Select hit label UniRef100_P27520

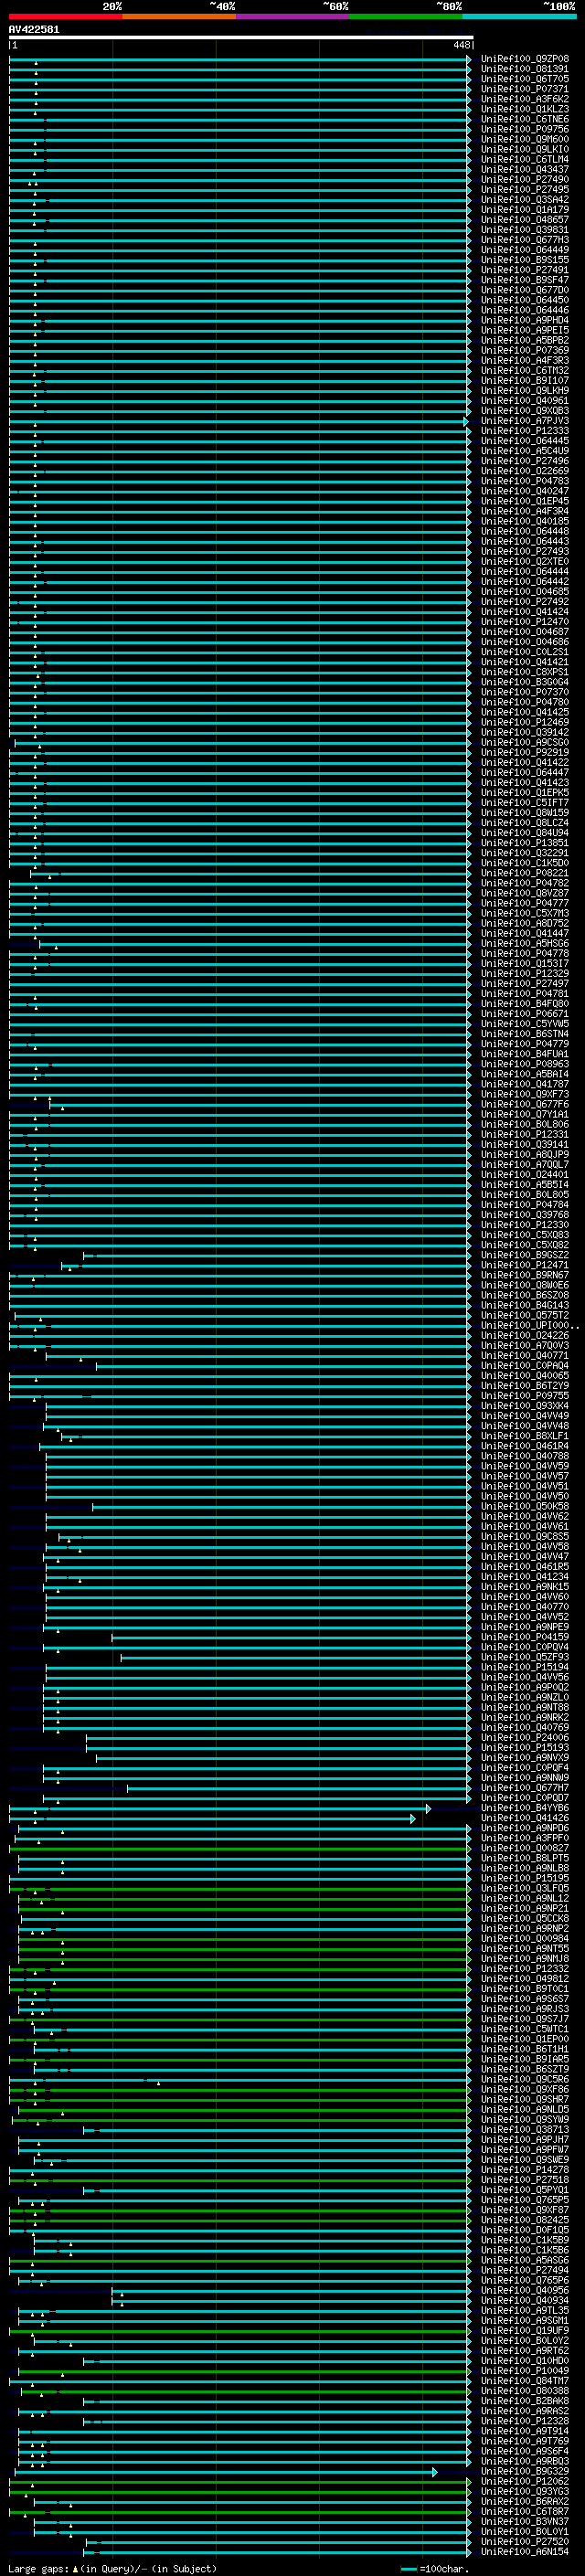click(525, 2541)
